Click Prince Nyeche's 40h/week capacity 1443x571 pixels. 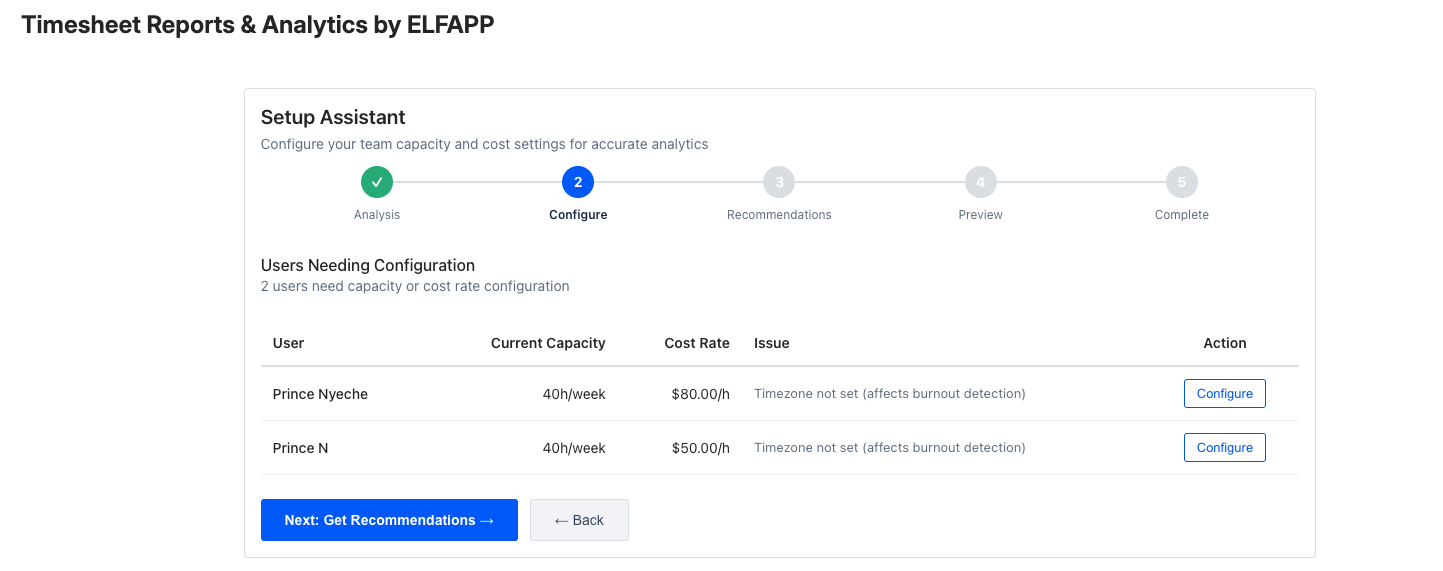coord(574,394)
